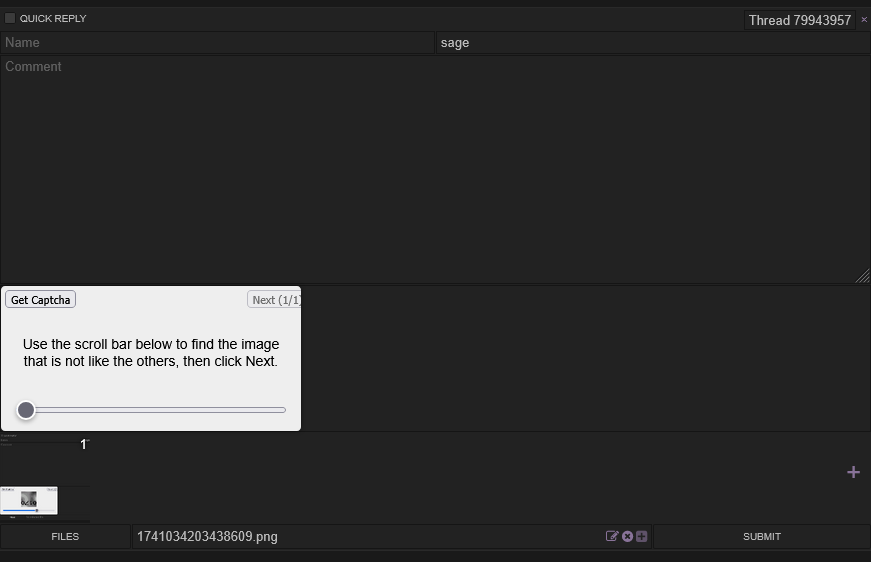Click the FILES button
The height and width of the screenshot is (562, 871).
point(65,536)
